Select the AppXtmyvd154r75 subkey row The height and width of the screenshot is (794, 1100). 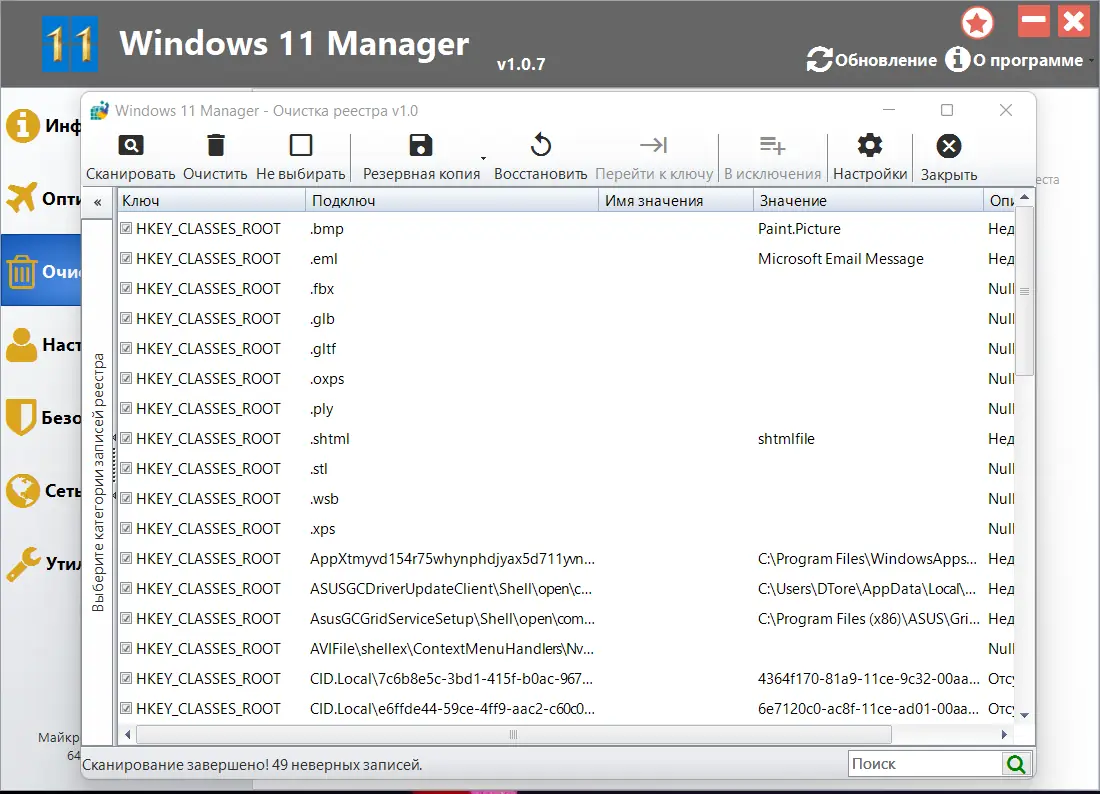tap(452, 559)
